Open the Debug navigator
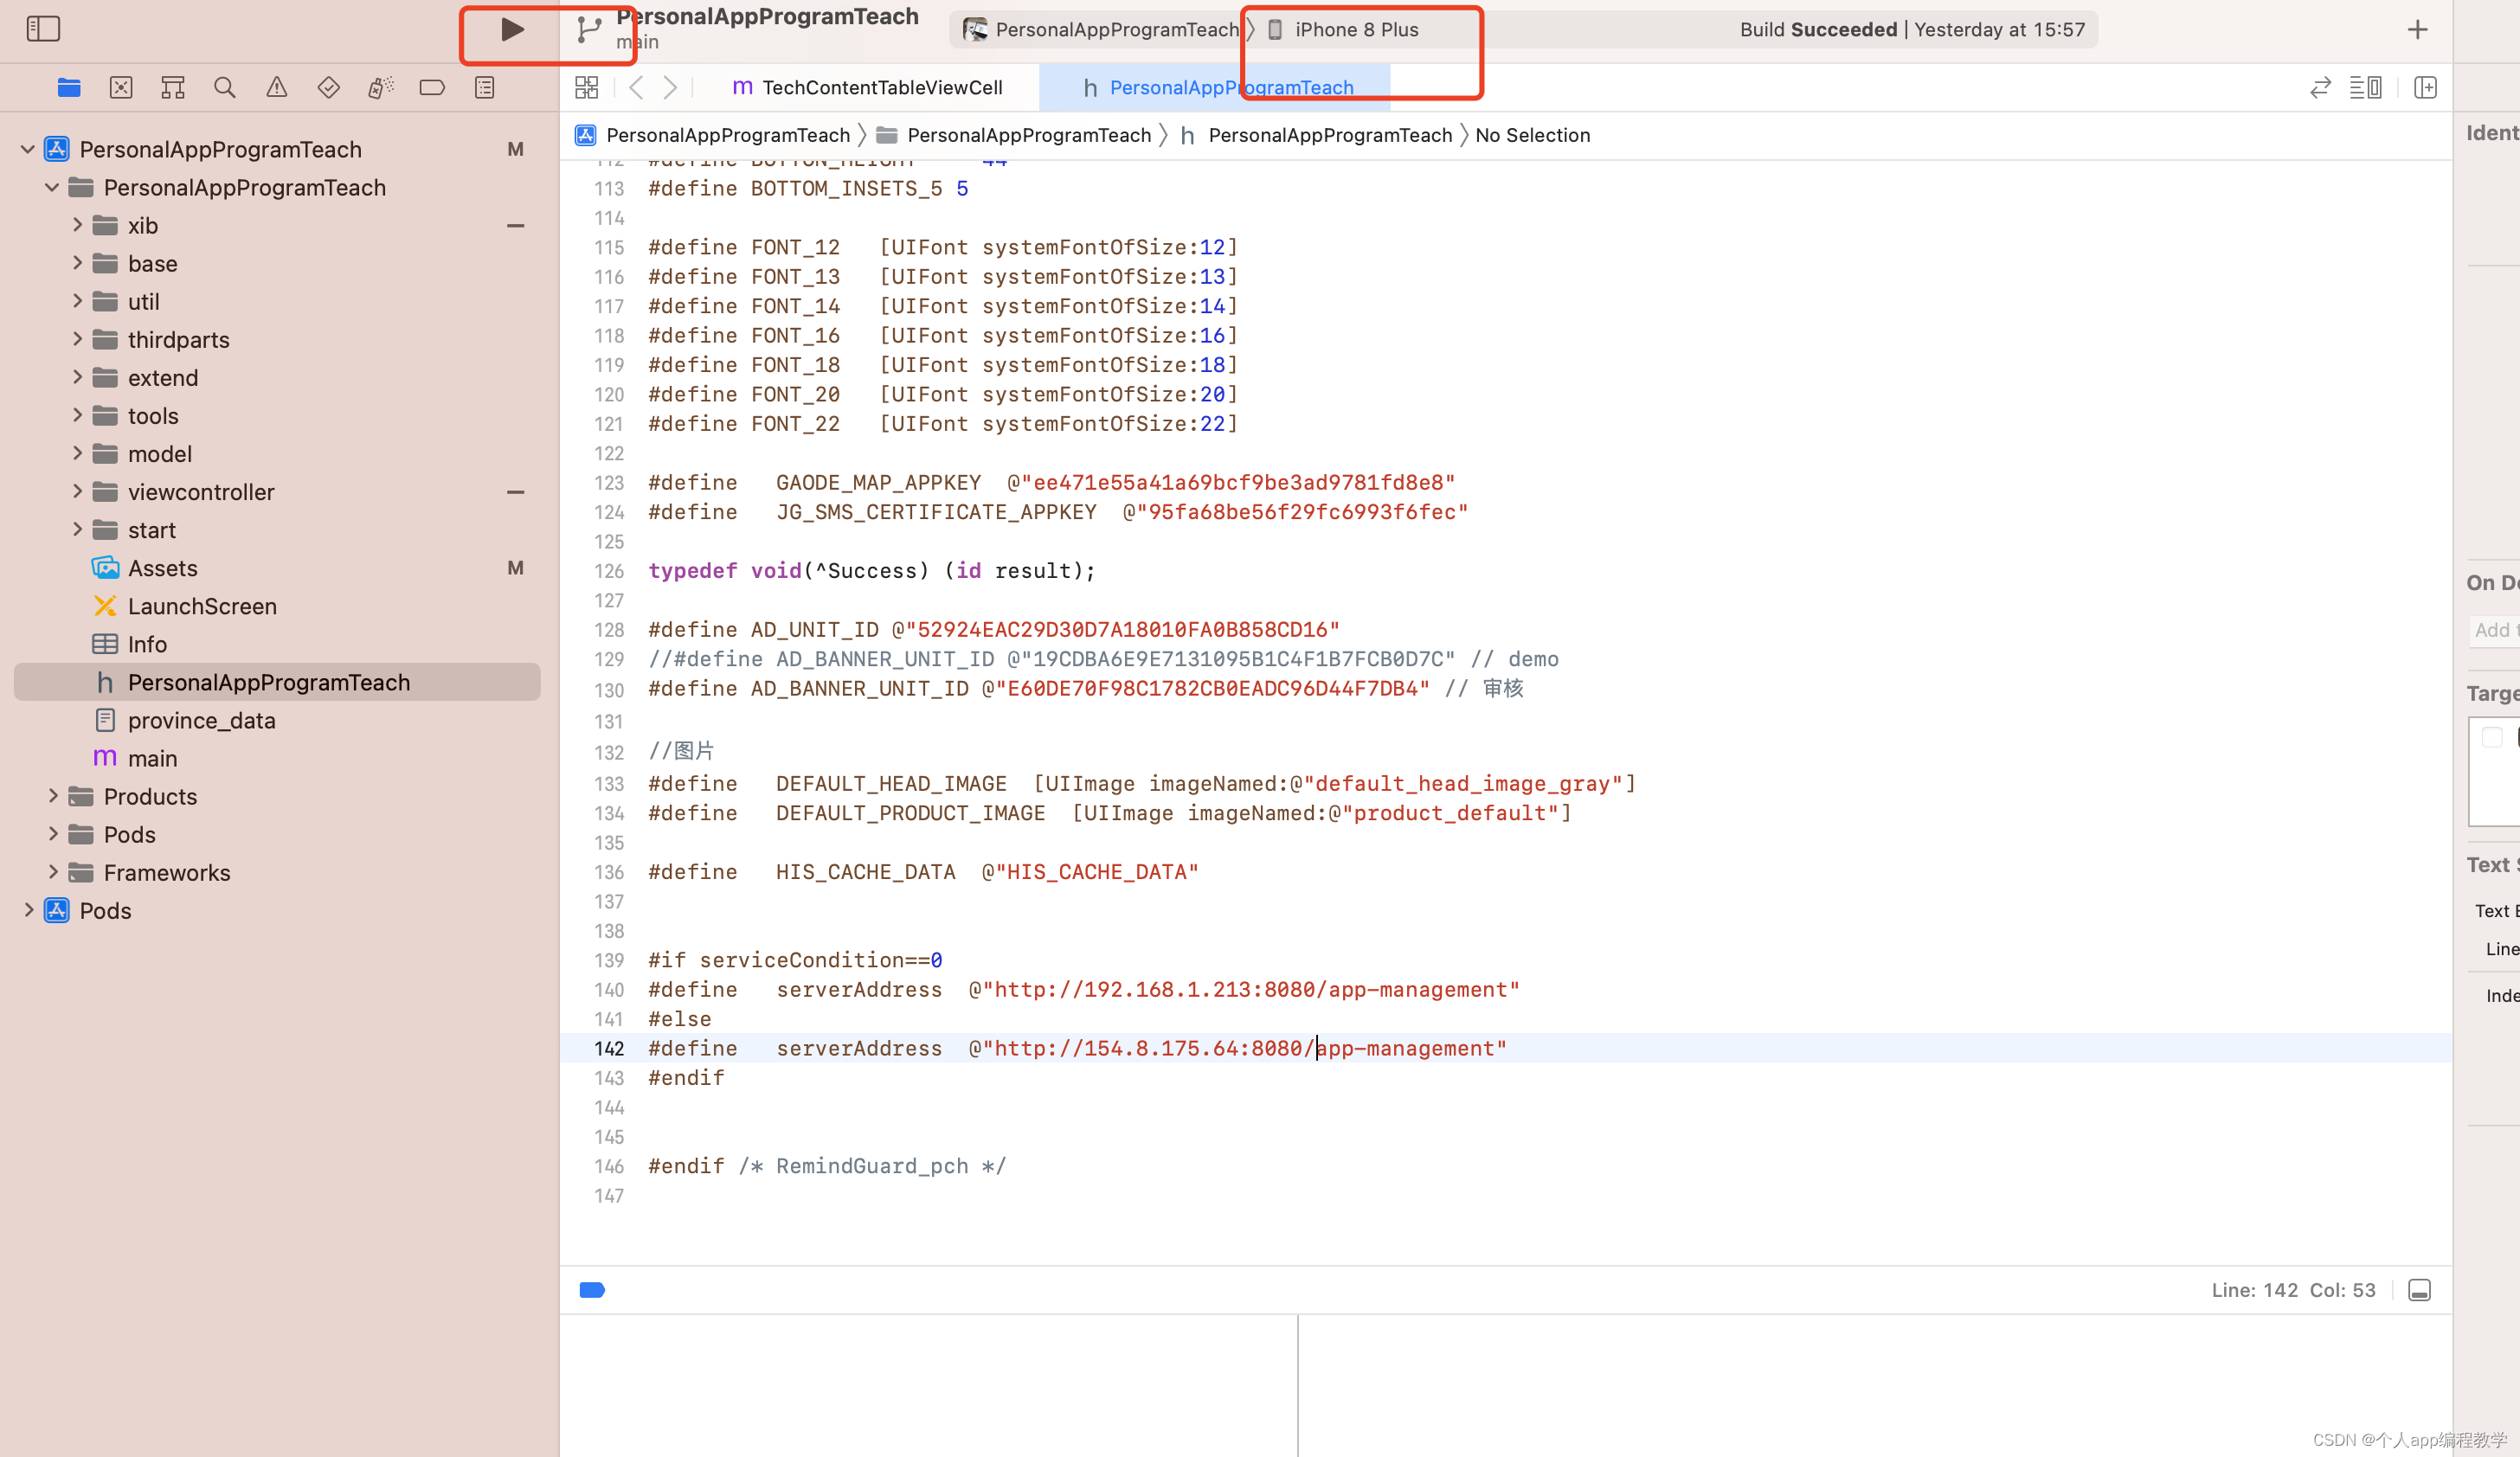 381,88
